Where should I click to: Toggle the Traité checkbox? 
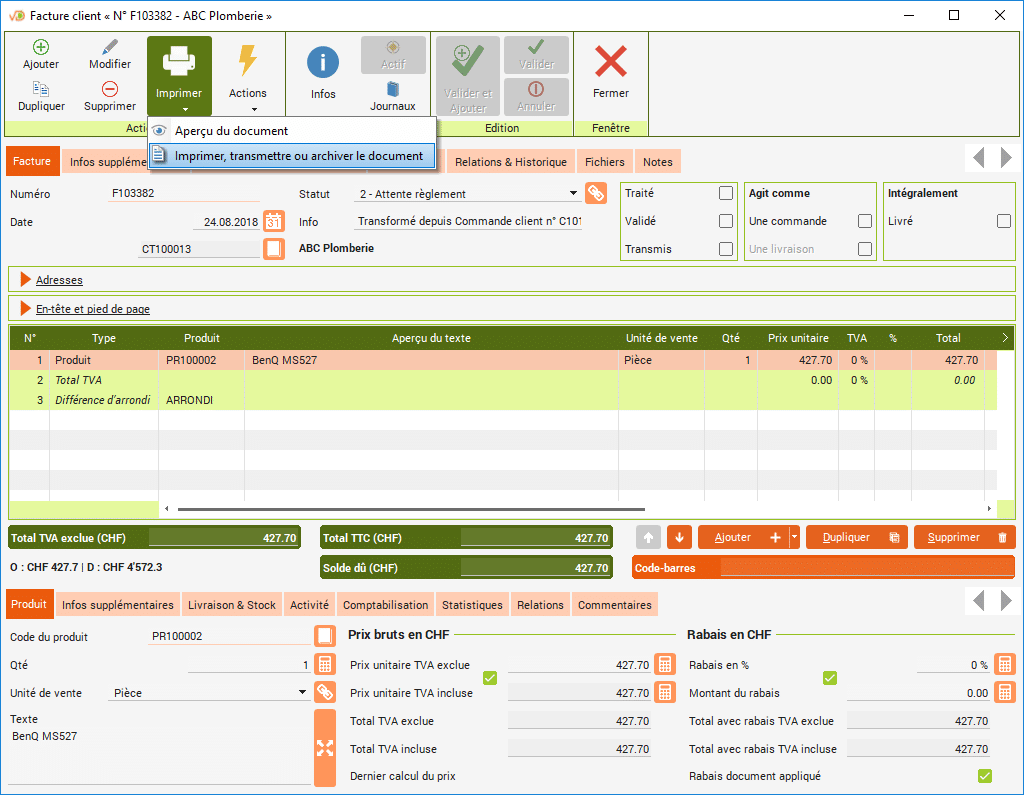(x=726, y=194)
